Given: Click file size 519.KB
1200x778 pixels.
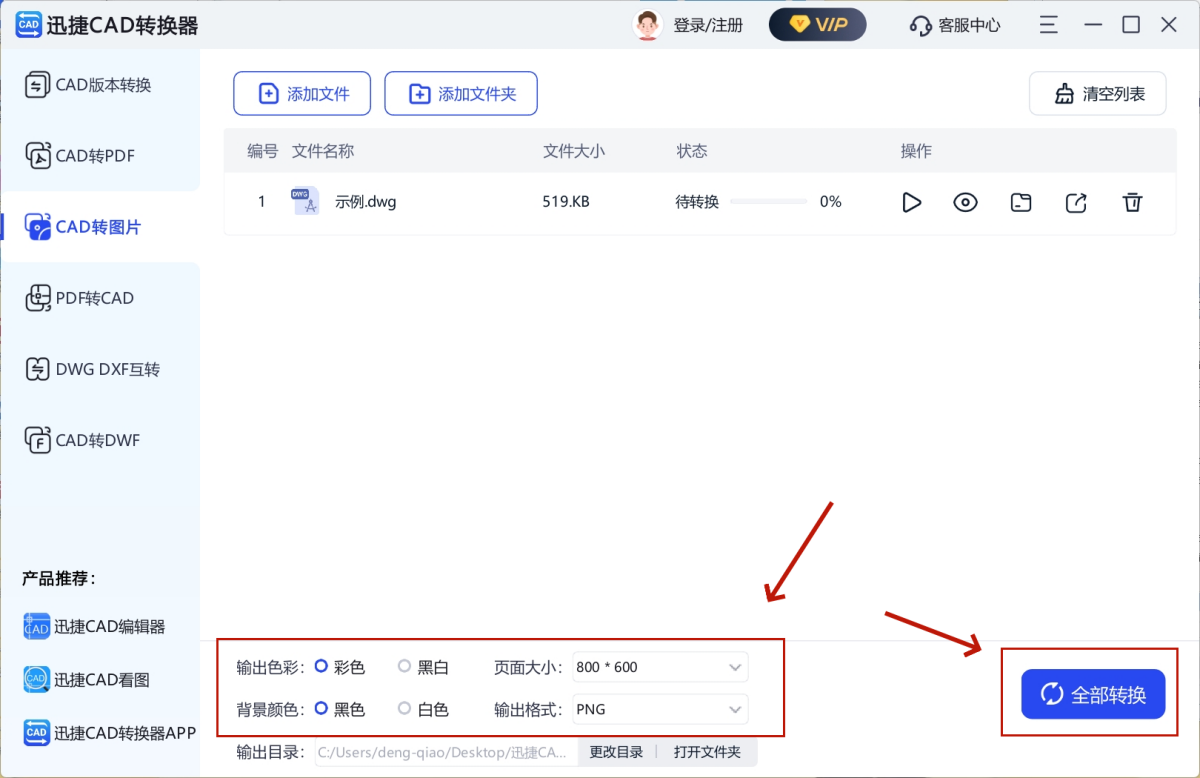Looking at the screenshot, I should click(x=566, y=202).
